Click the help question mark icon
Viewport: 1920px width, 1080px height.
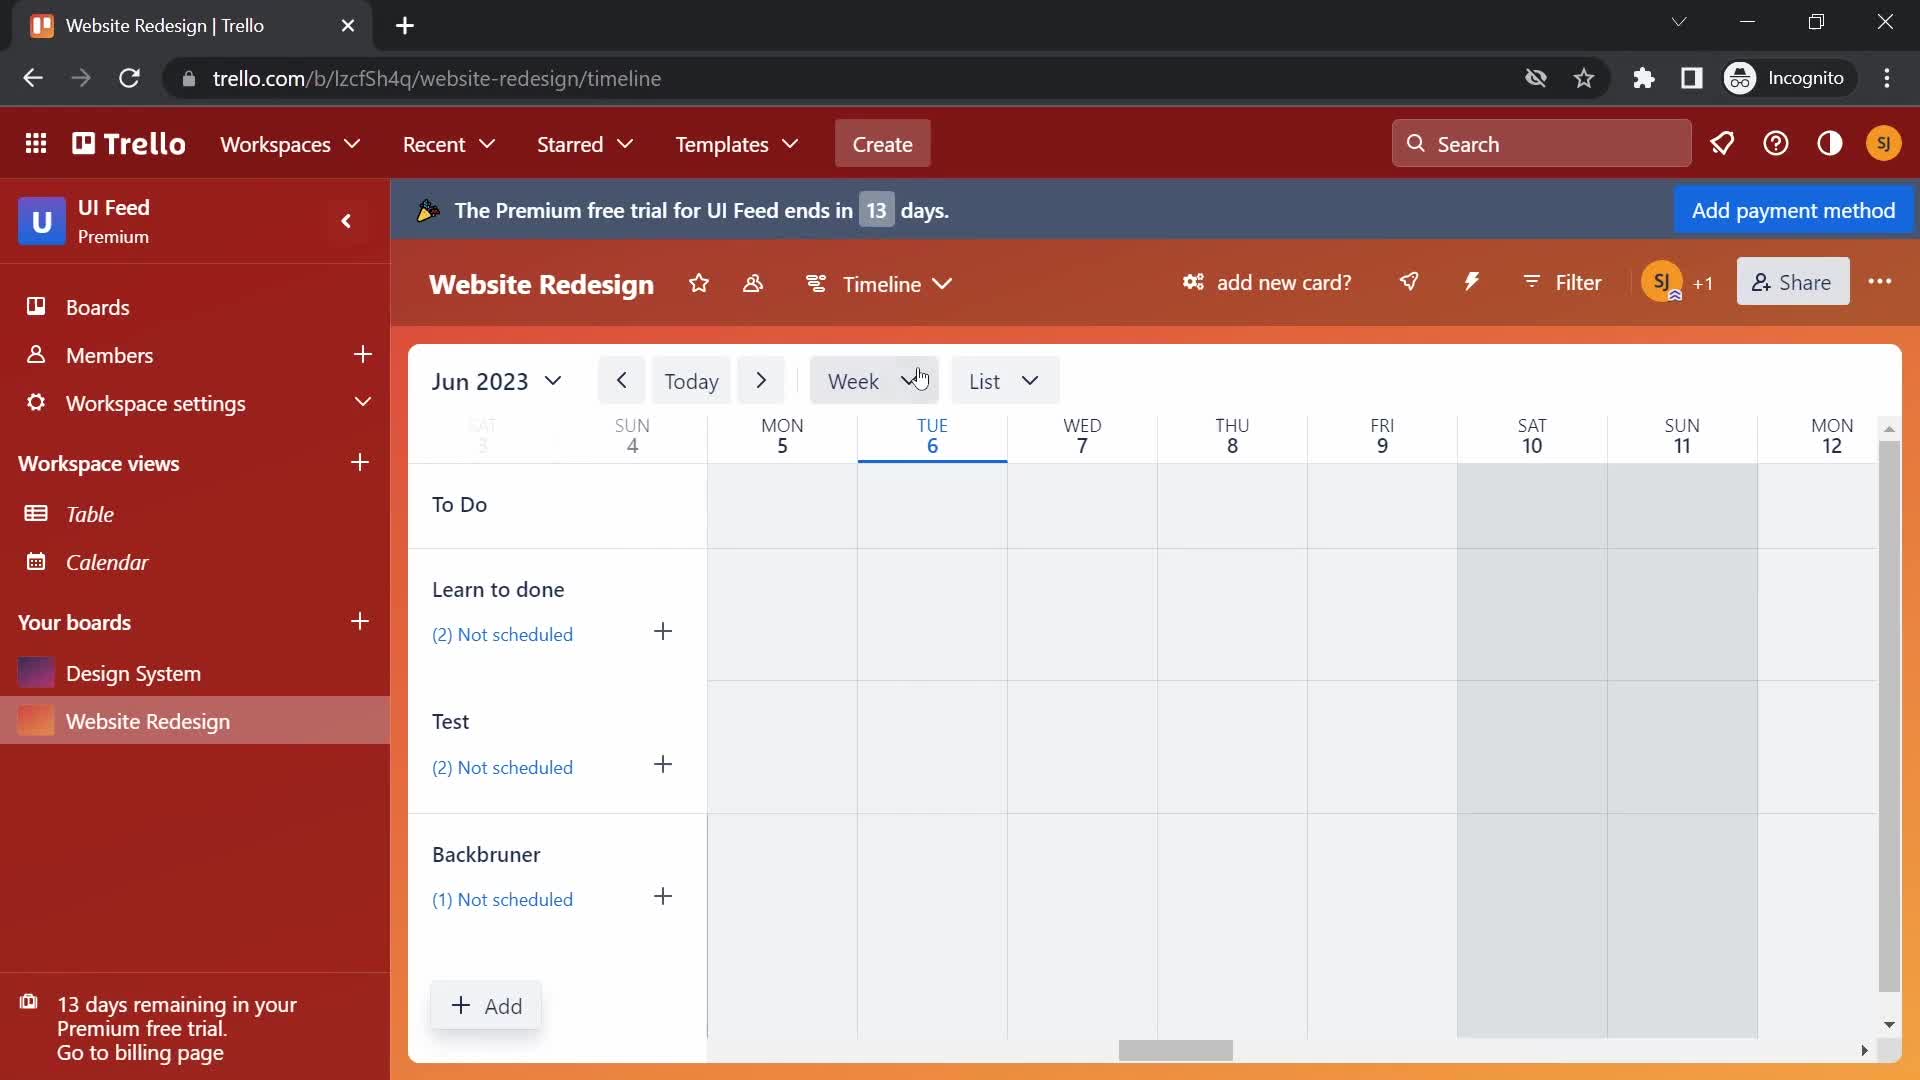click(1776, 144)
